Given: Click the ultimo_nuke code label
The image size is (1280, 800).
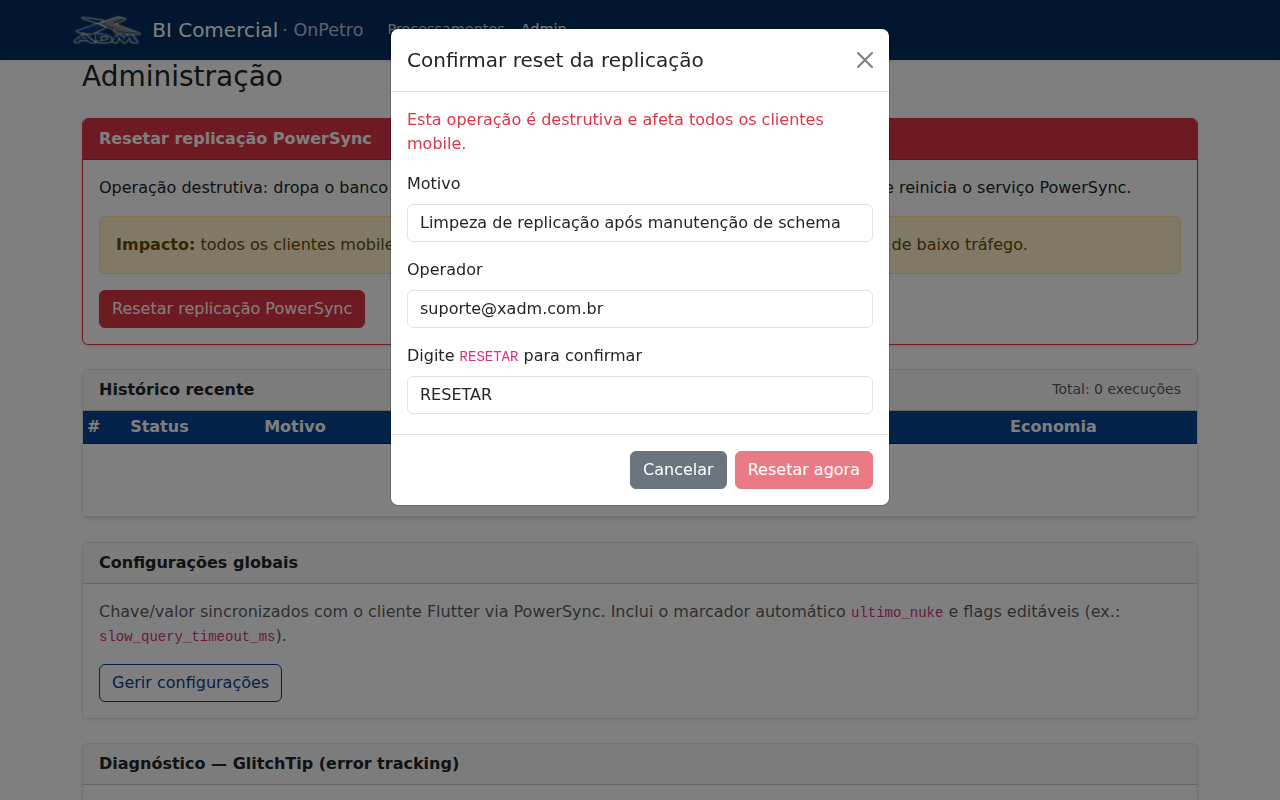Looking at the screenshot, I should pyautogui.click(x=897, y=612).
